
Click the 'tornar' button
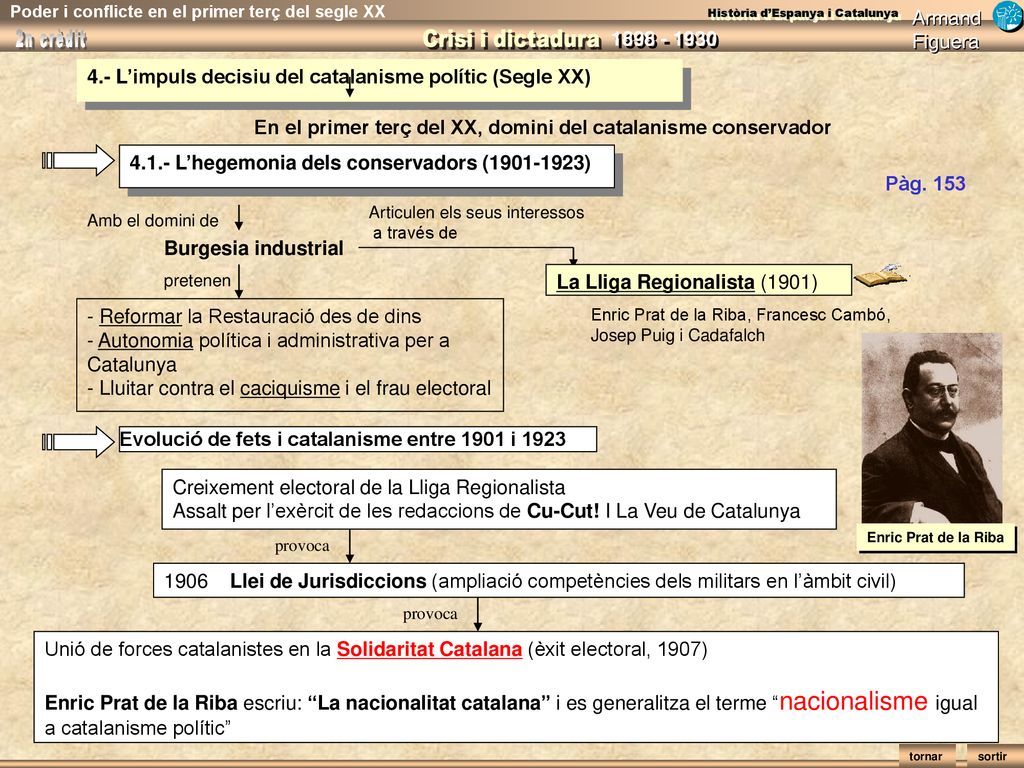pyautogui.click(x=925, y=756)
